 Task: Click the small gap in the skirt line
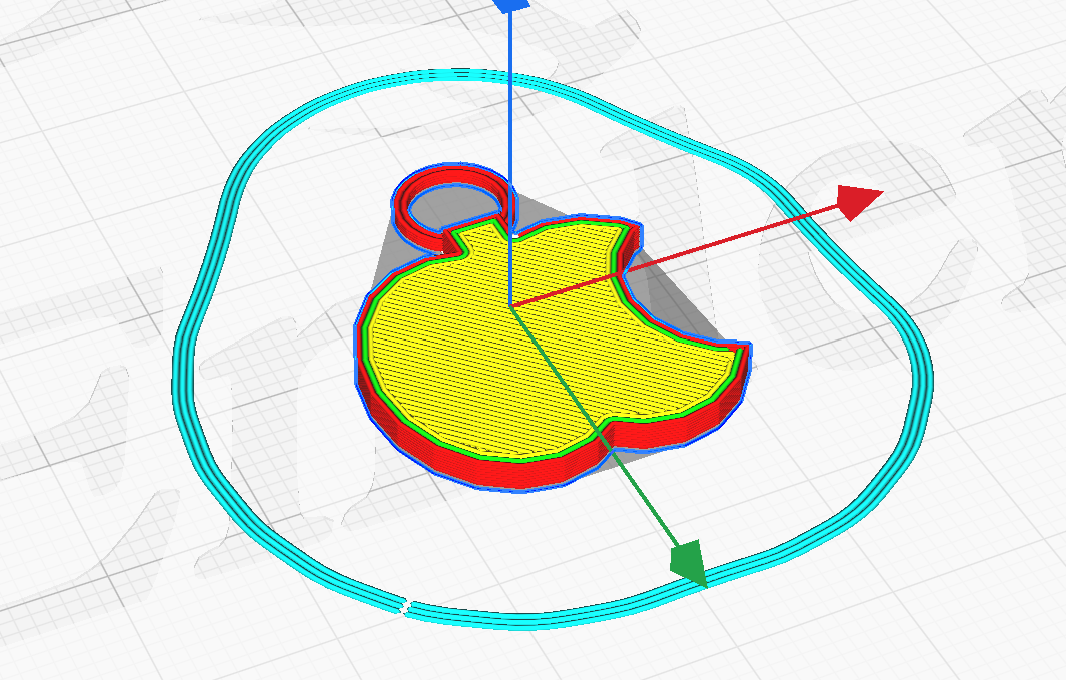(405, 602)
